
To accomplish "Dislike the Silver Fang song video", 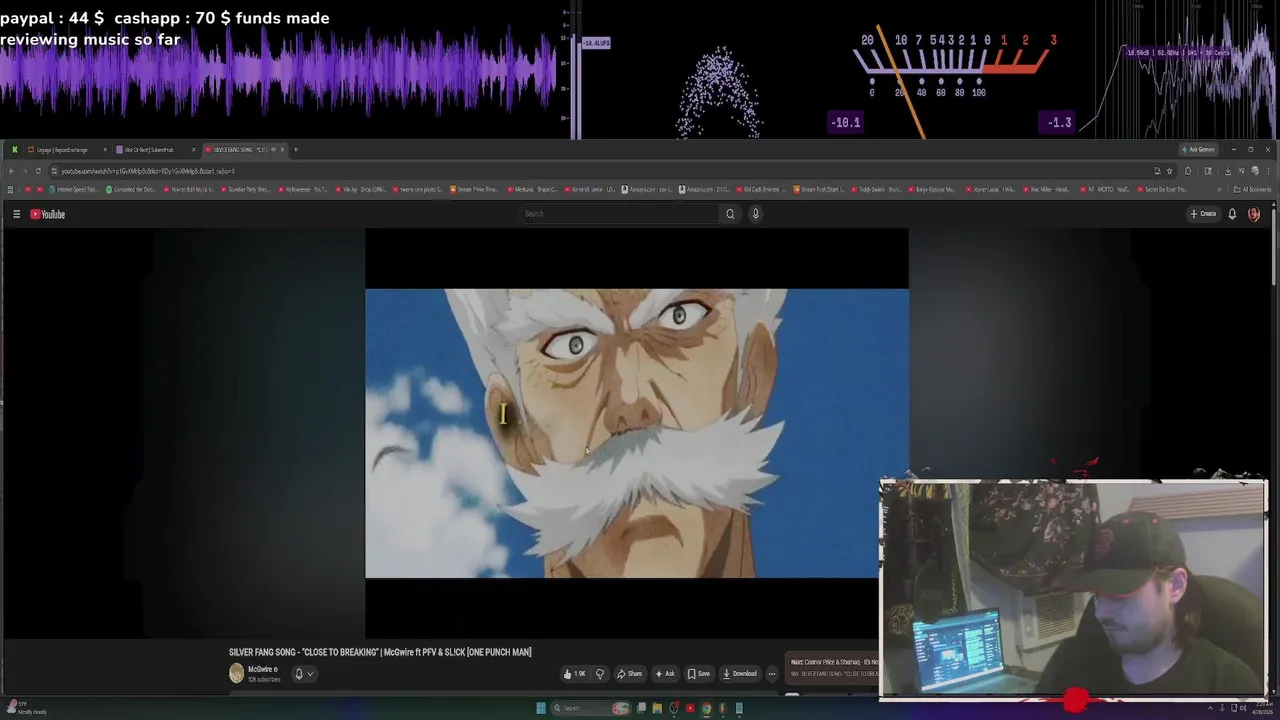I will pyautogui.click(x=600, y=674).
